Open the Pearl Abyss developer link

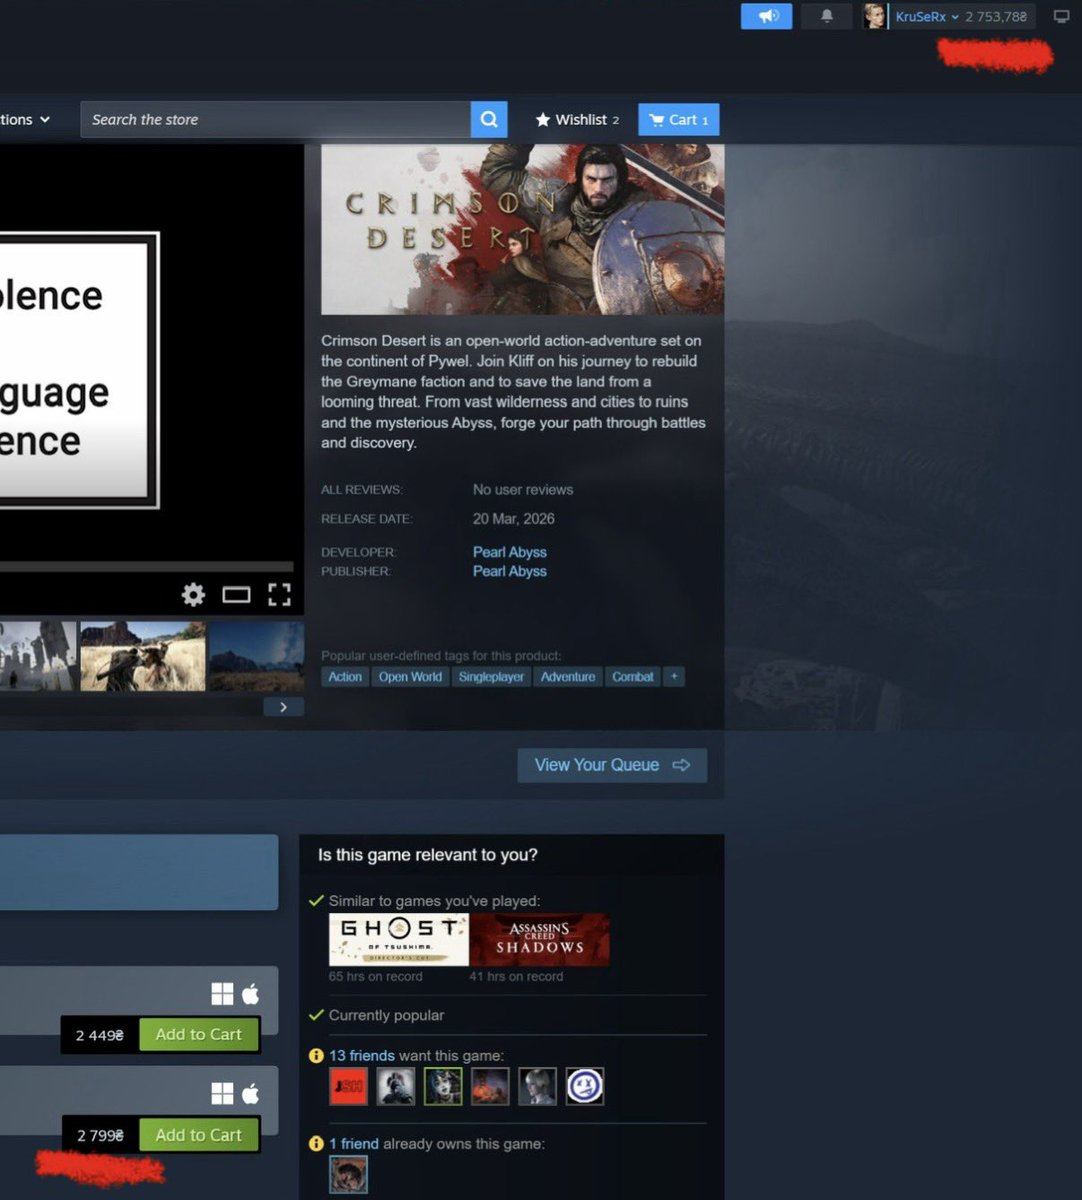[x=510, y=552]
